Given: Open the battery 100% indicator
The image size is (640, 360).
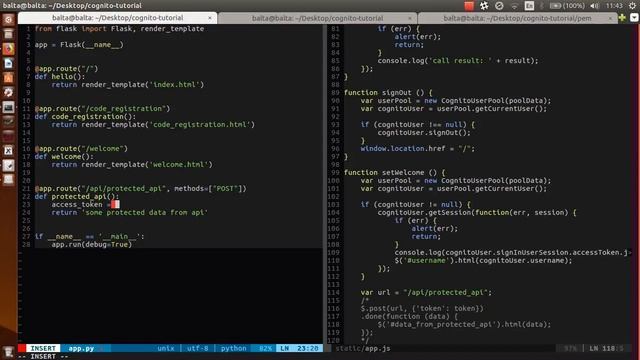Looking at the screenshot, I should (567, 6).
